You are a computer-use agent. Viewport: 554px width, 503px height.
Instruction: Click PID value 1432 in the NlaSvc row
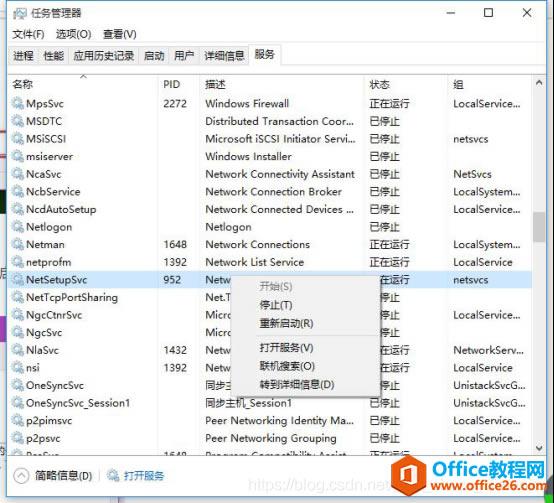175,350
